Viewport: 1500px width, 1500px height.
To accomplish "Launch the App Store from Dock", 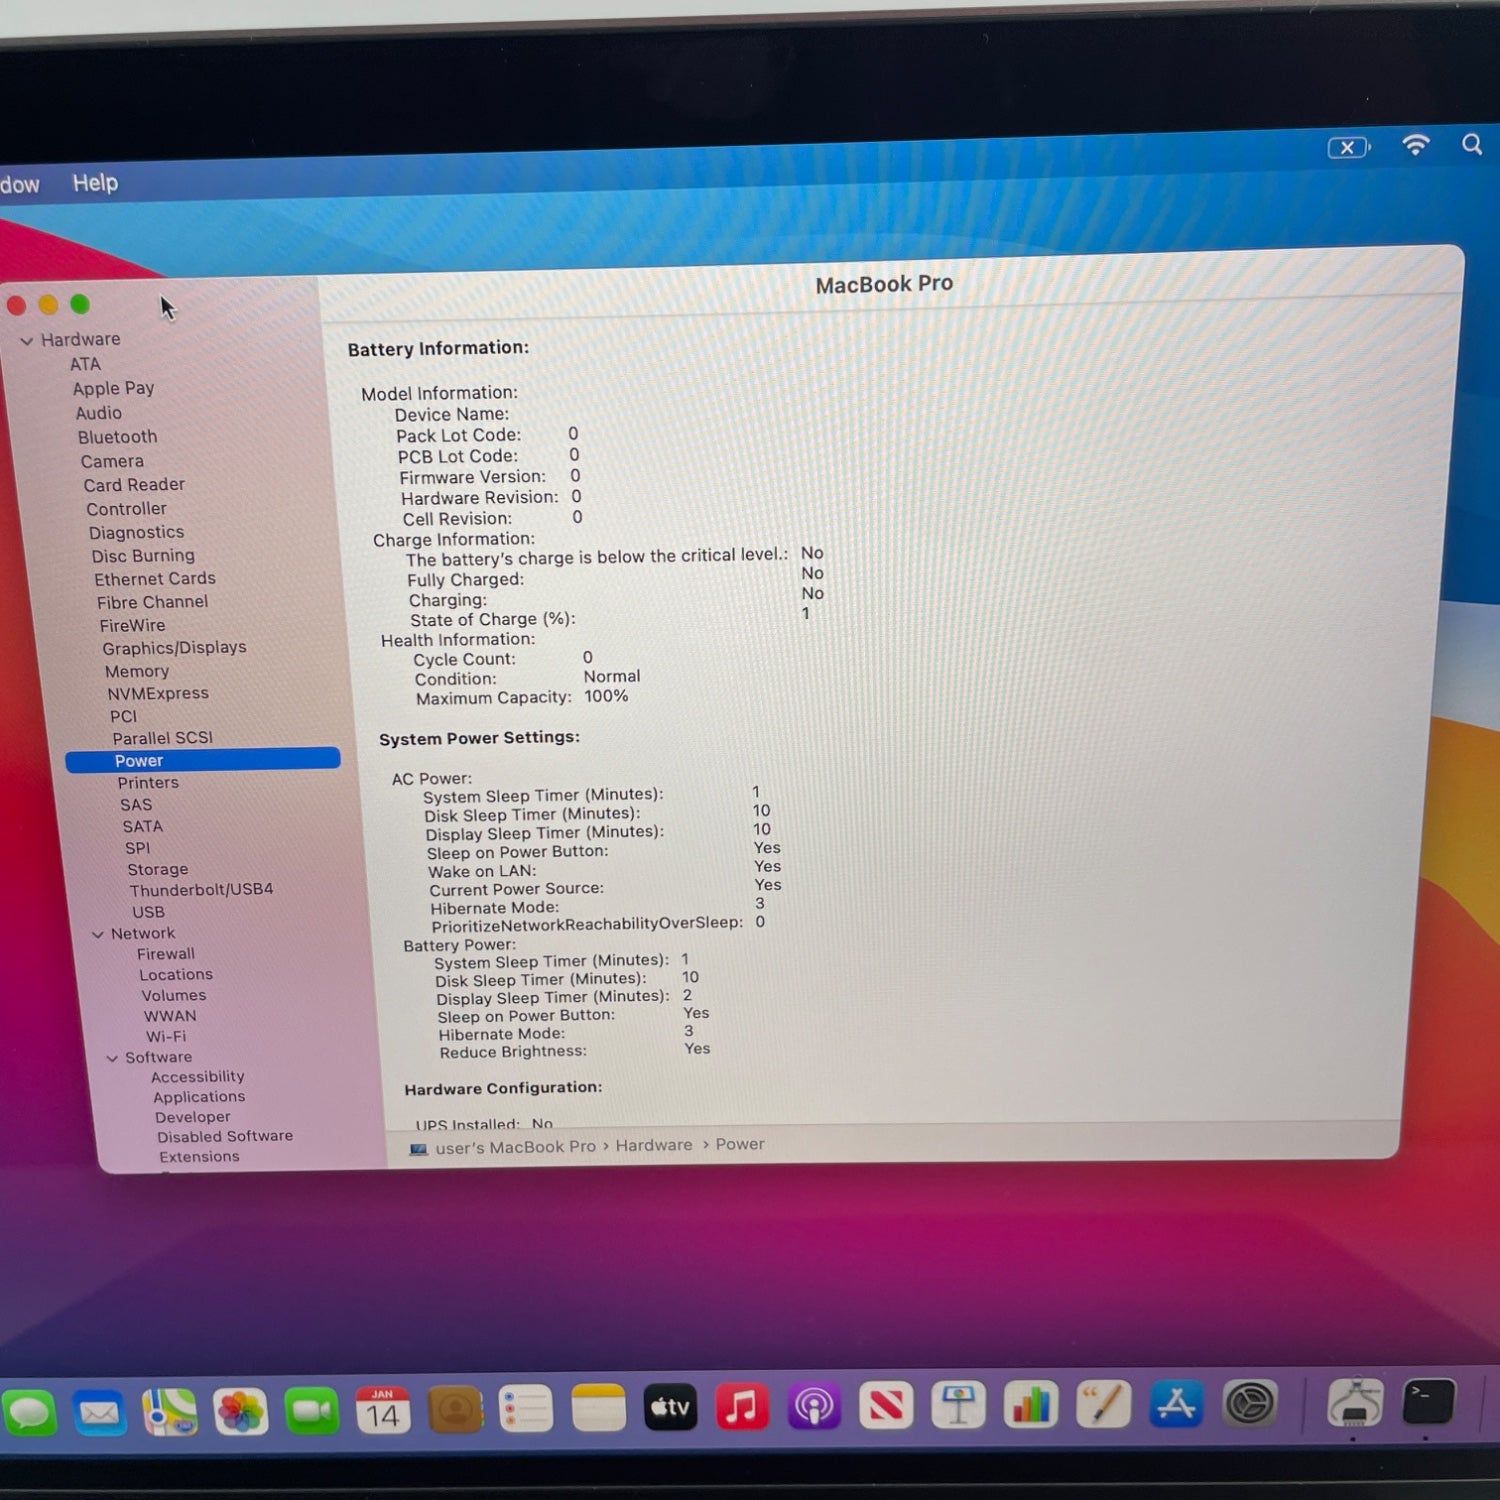I will 1176,1405.
